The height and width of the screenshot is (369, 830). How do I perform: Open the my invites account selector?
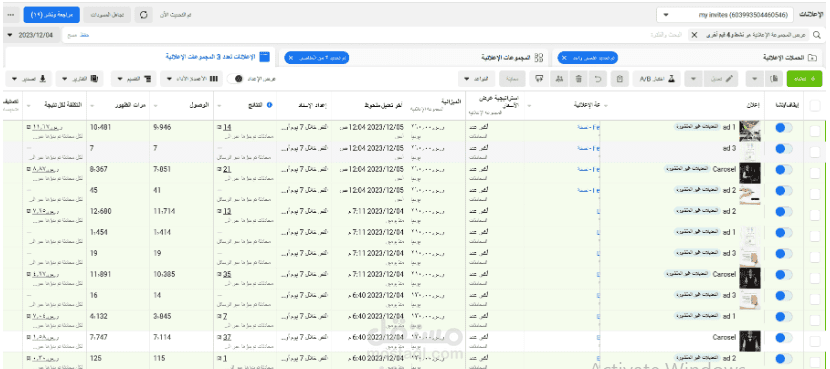point(725,15)
